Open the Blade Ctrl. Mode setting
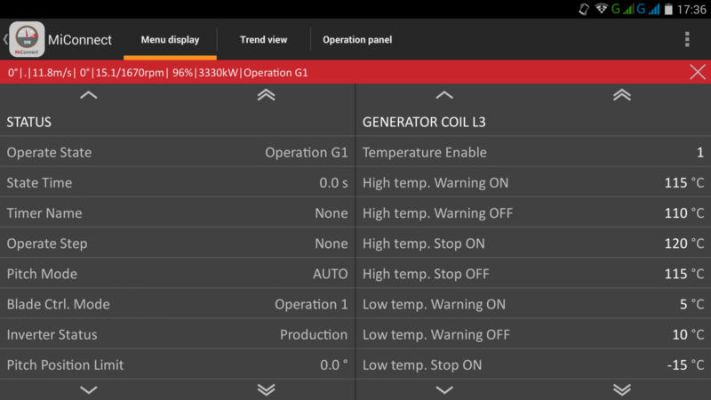Image resolution: width=711 pixels, height=400 pixels. 177,304
